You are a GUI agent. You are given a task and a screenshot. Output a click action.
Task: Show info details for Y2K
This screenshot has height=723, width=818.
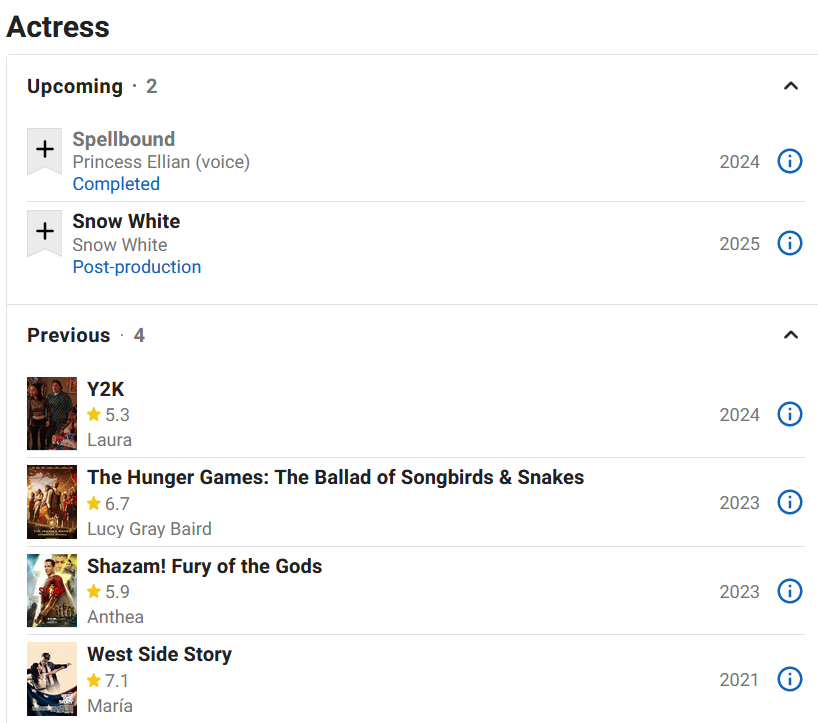click(789, 415)
